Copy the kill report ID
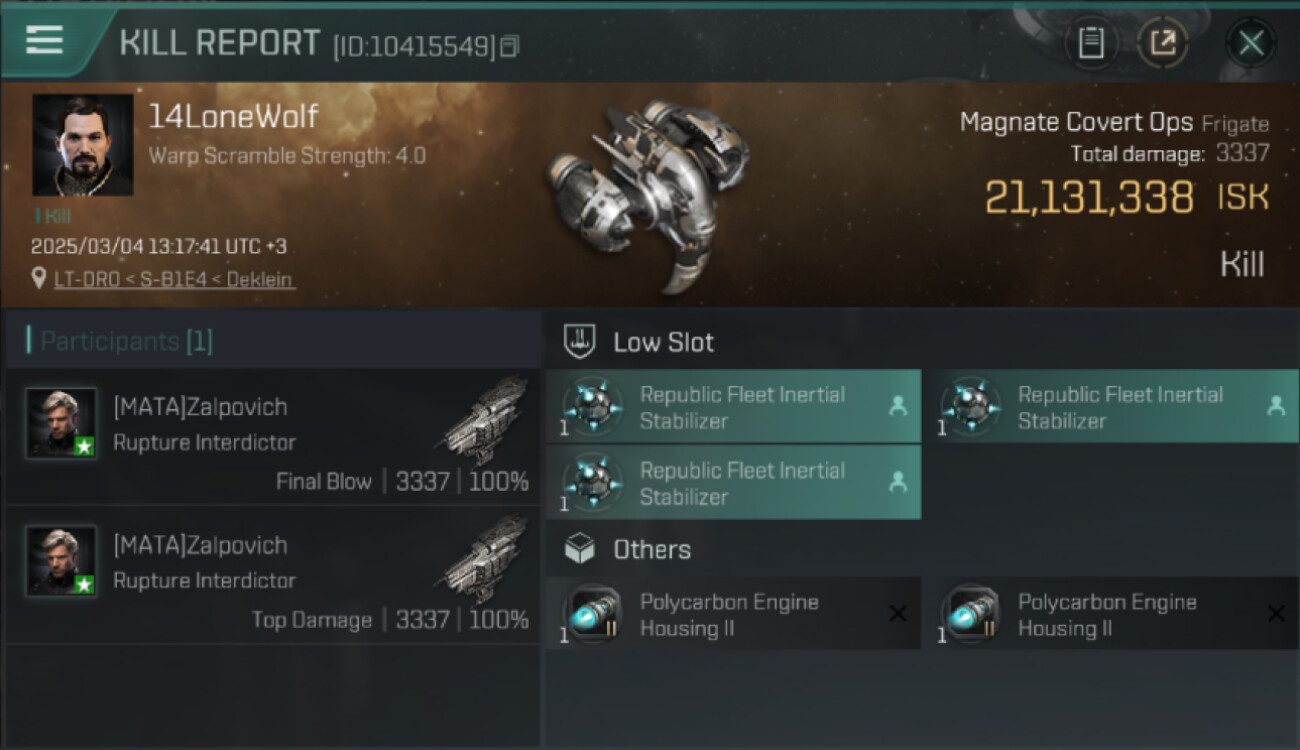The image size is (1300, 750). pos(510,46)
